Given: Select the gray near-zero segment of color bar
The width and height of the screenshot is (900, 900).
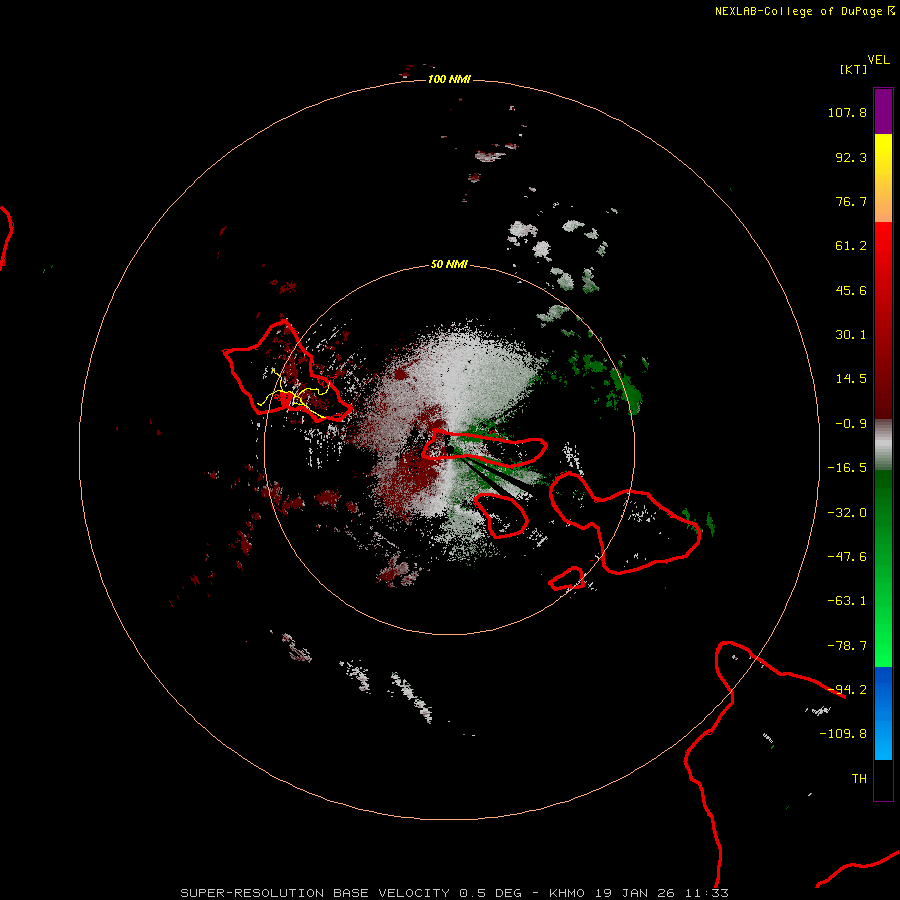Looking at the screenshot, I should pos(883,445).
